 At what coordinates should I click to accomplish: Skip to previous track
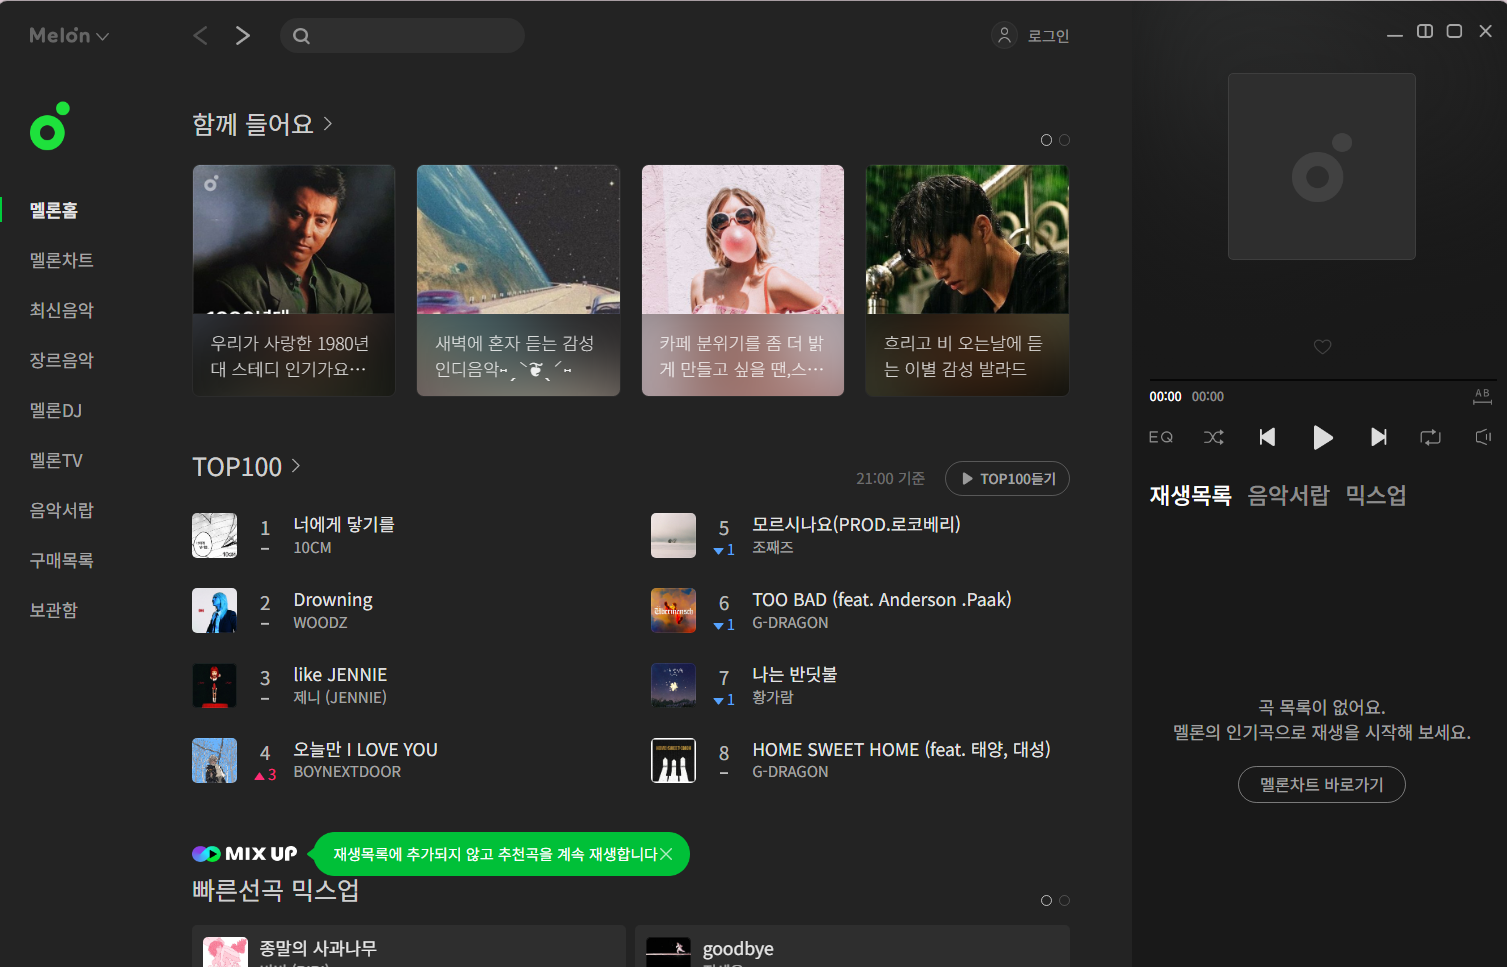pyautogui.click(x=1267, y=437)
